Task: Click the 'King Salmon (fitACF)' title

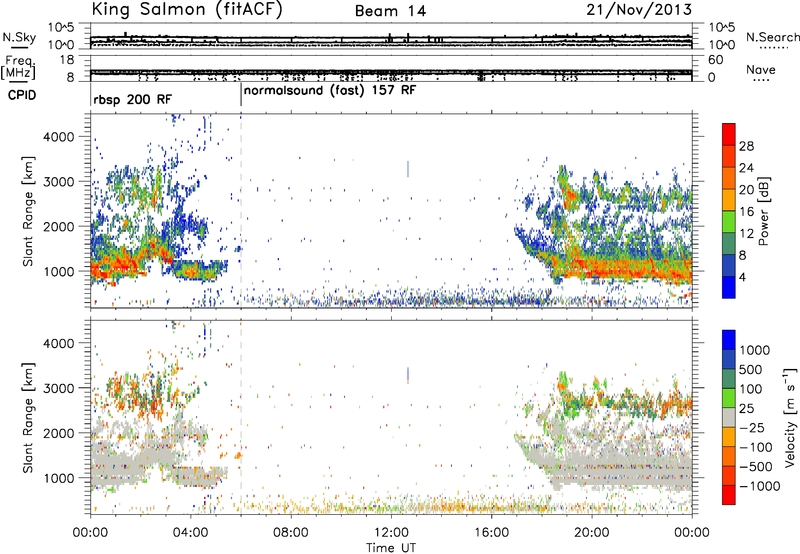Action: [x=187, y=9]
